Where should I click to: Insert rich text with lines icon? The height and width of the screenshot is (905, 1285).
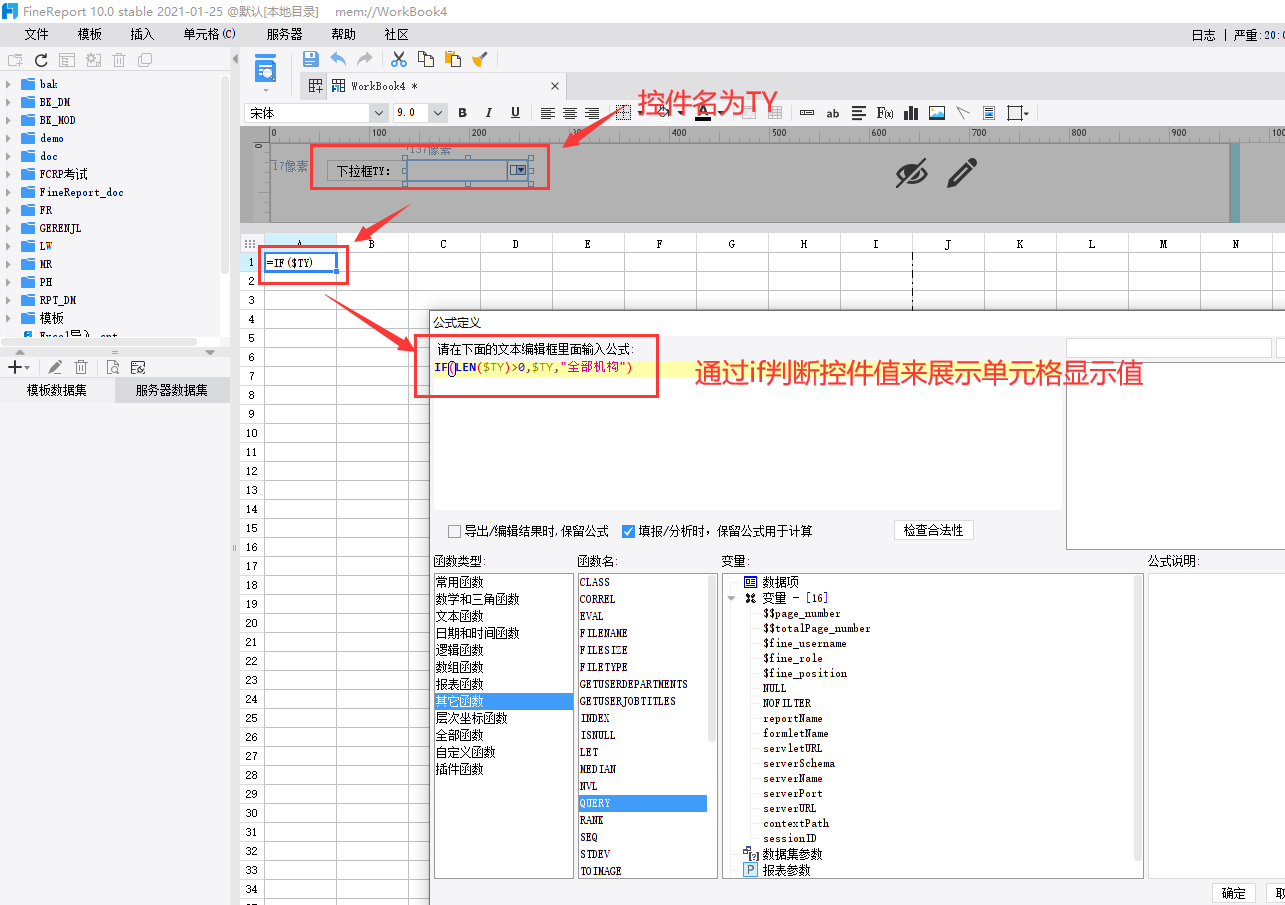point(859,113)
